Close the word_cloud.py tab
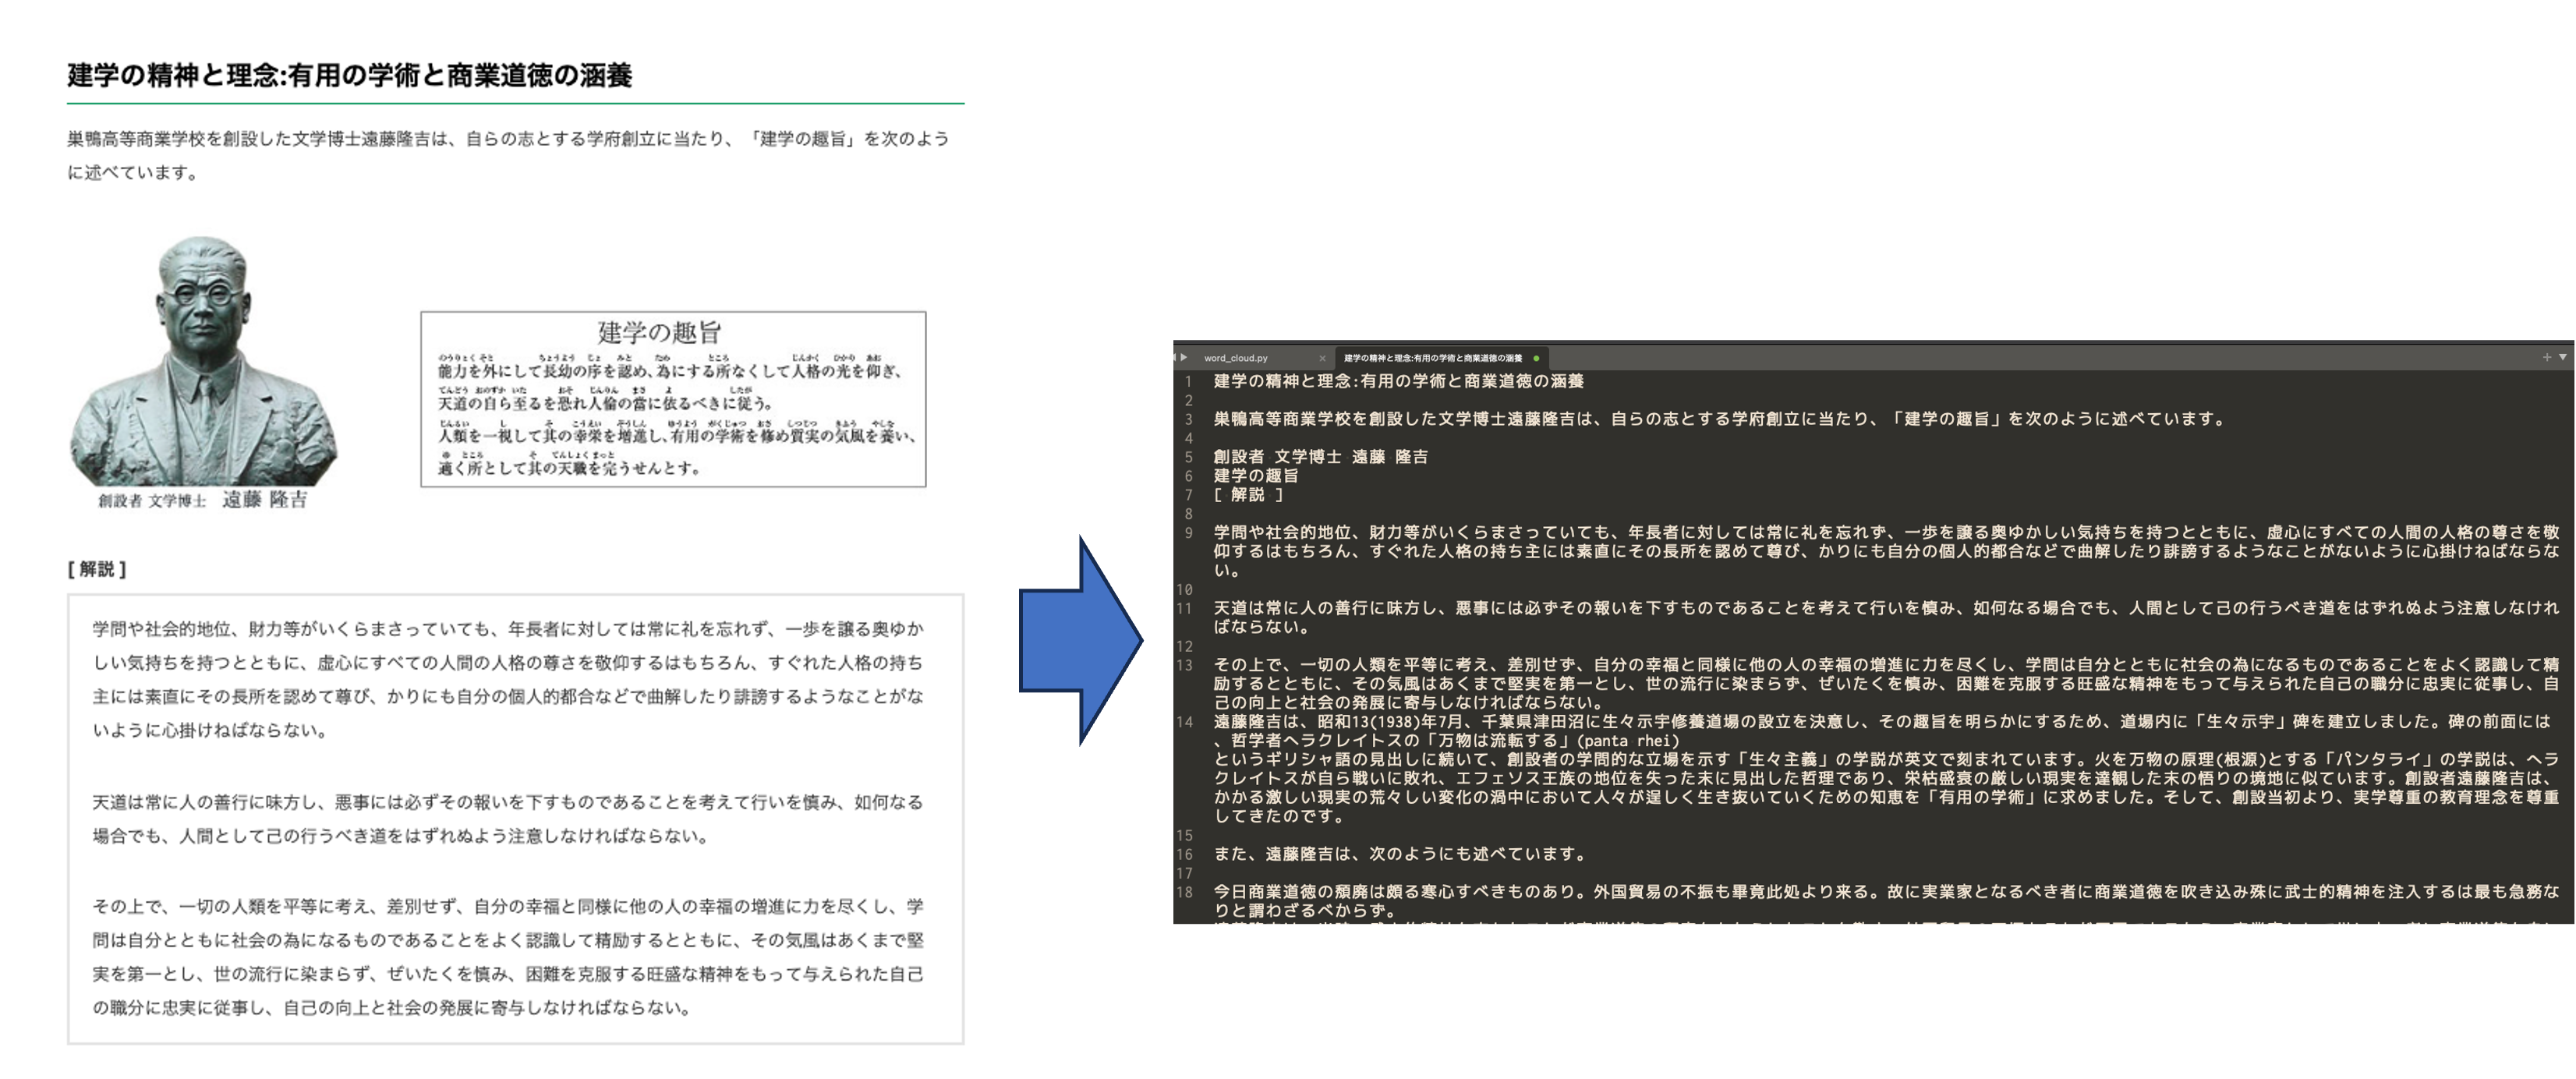2576x1079 pixels. pyautogui.click(x=1322, y=358)
